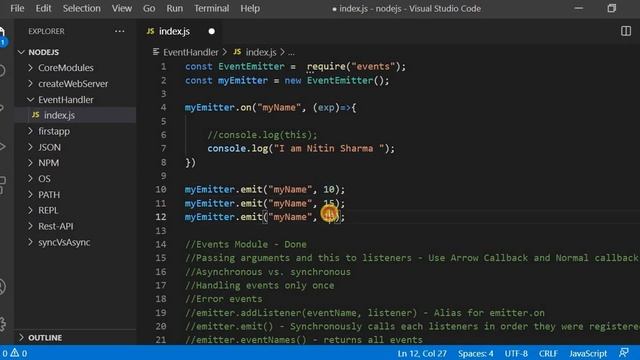Click the console.log("I am Nitin Sharma") line
This screenshot has width=640, height=360.
301,149
